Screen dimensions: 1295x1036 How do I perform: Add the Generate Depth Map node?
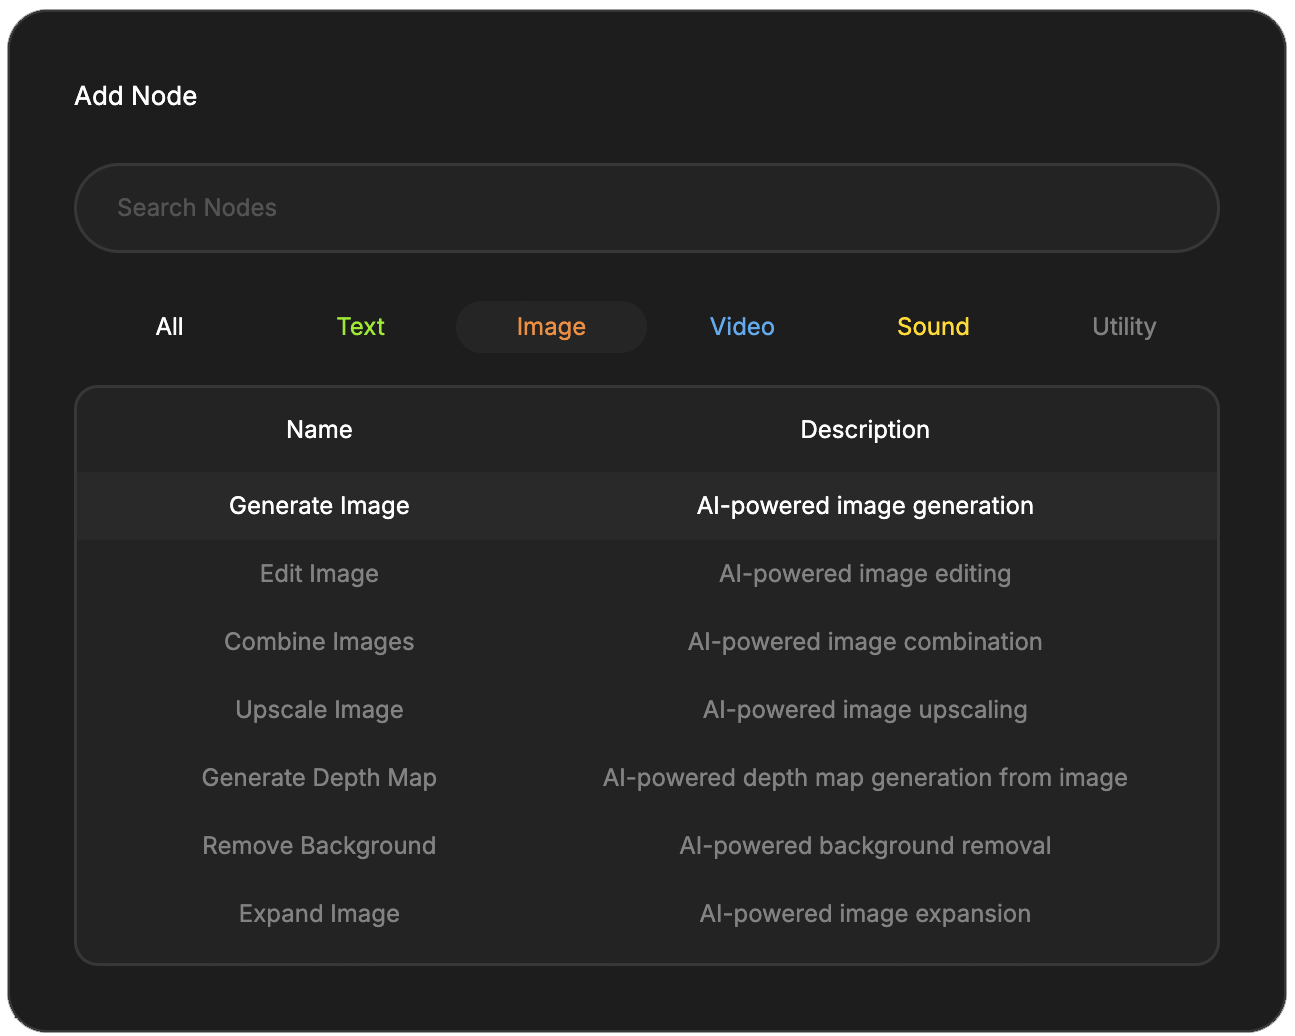319,778
